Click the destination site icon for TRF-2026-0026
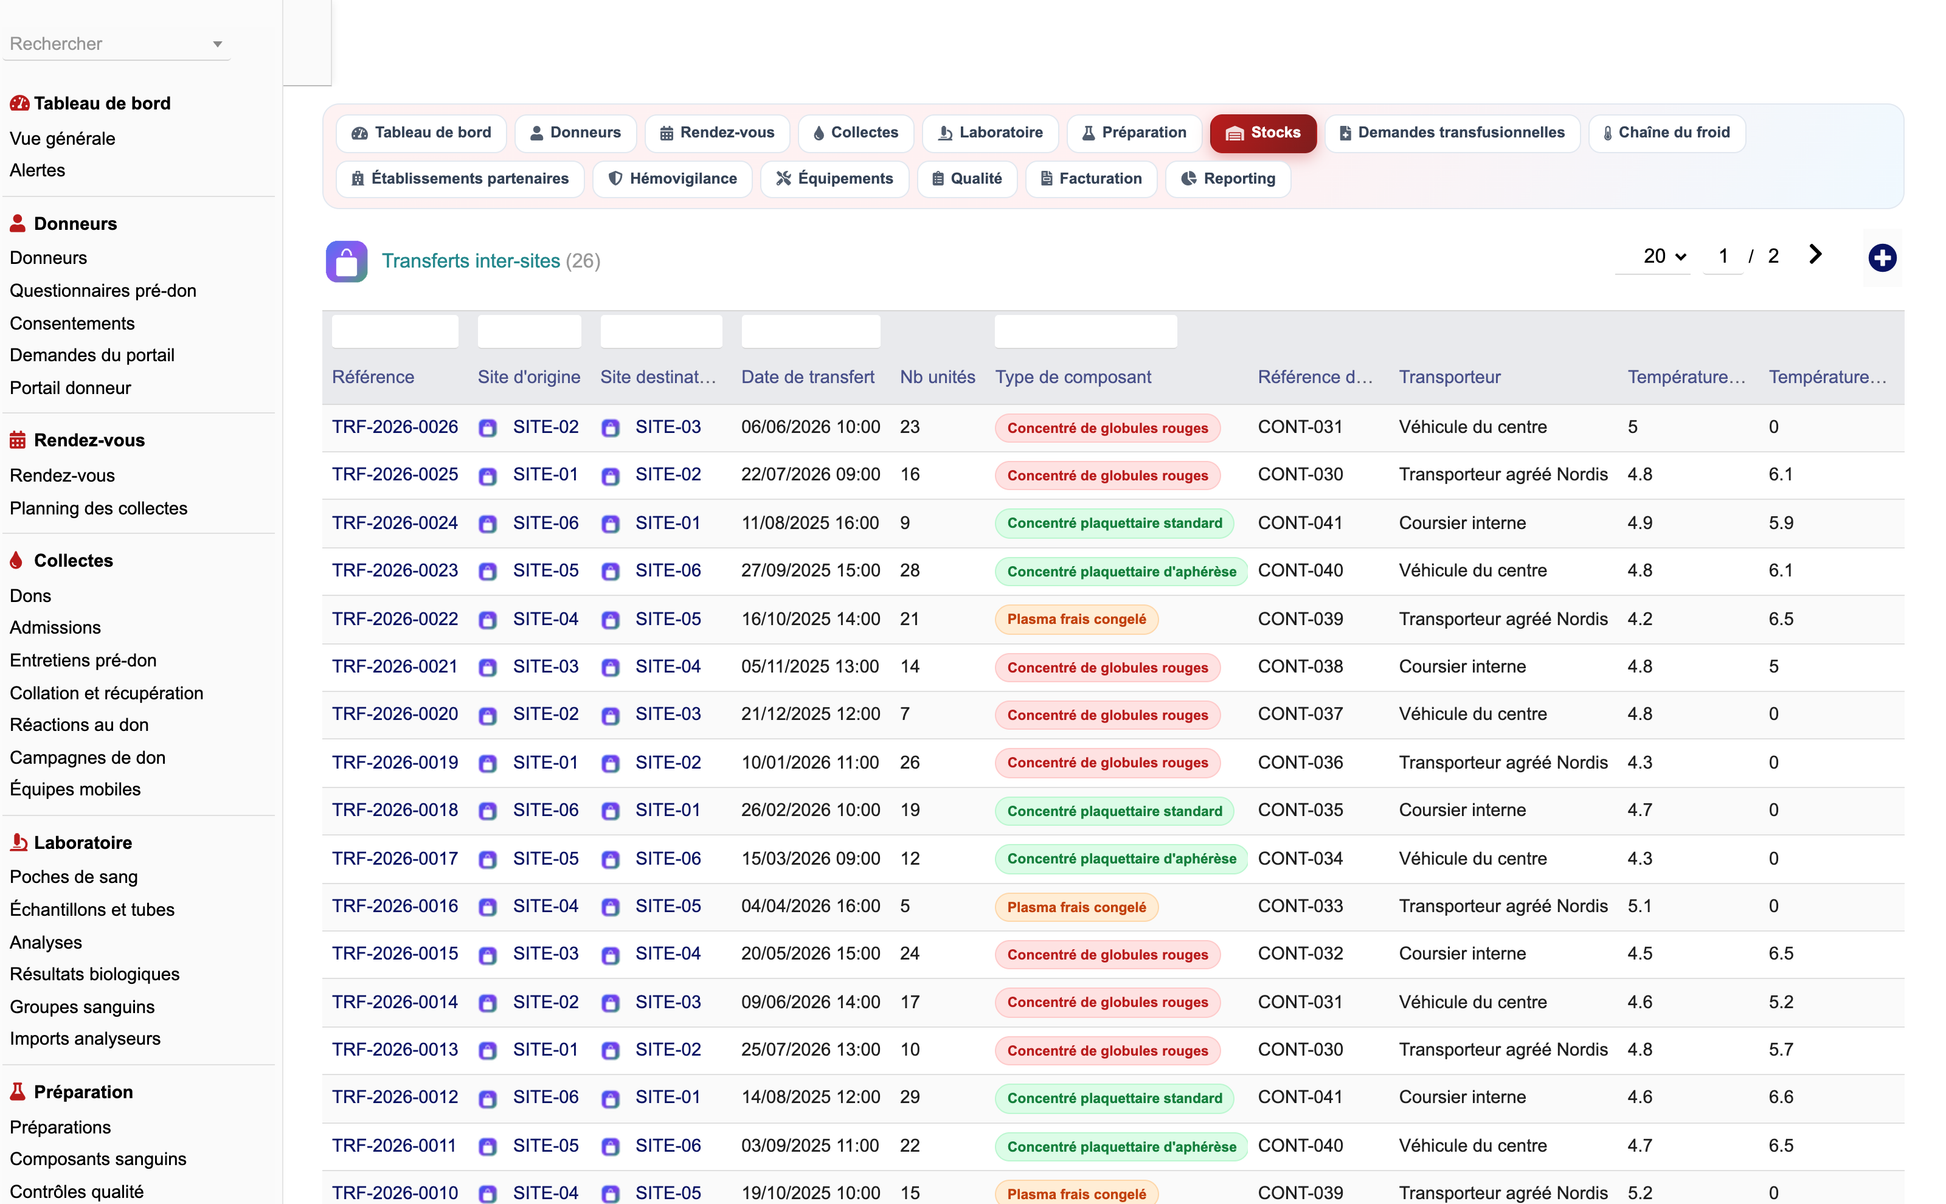 coord(610,428)
